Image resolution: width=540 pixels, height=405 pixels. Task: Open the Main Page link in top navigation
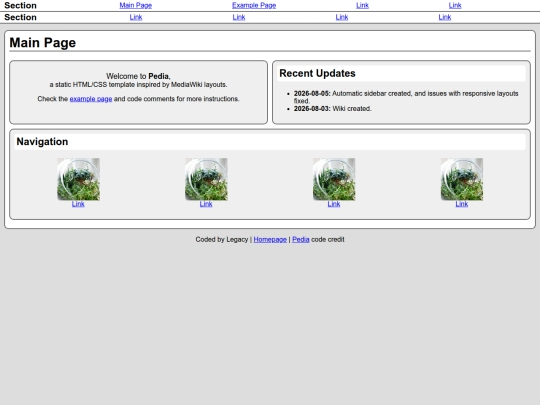point(136,5)
